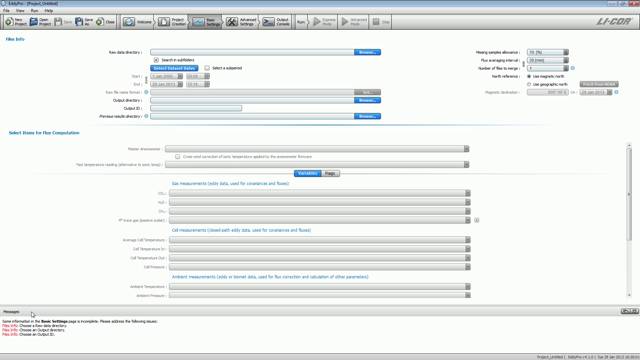The height and width of the screenshot is (360, 640).
Task: Toggle Search in subfolders checkbox
Action: (156, 60)
